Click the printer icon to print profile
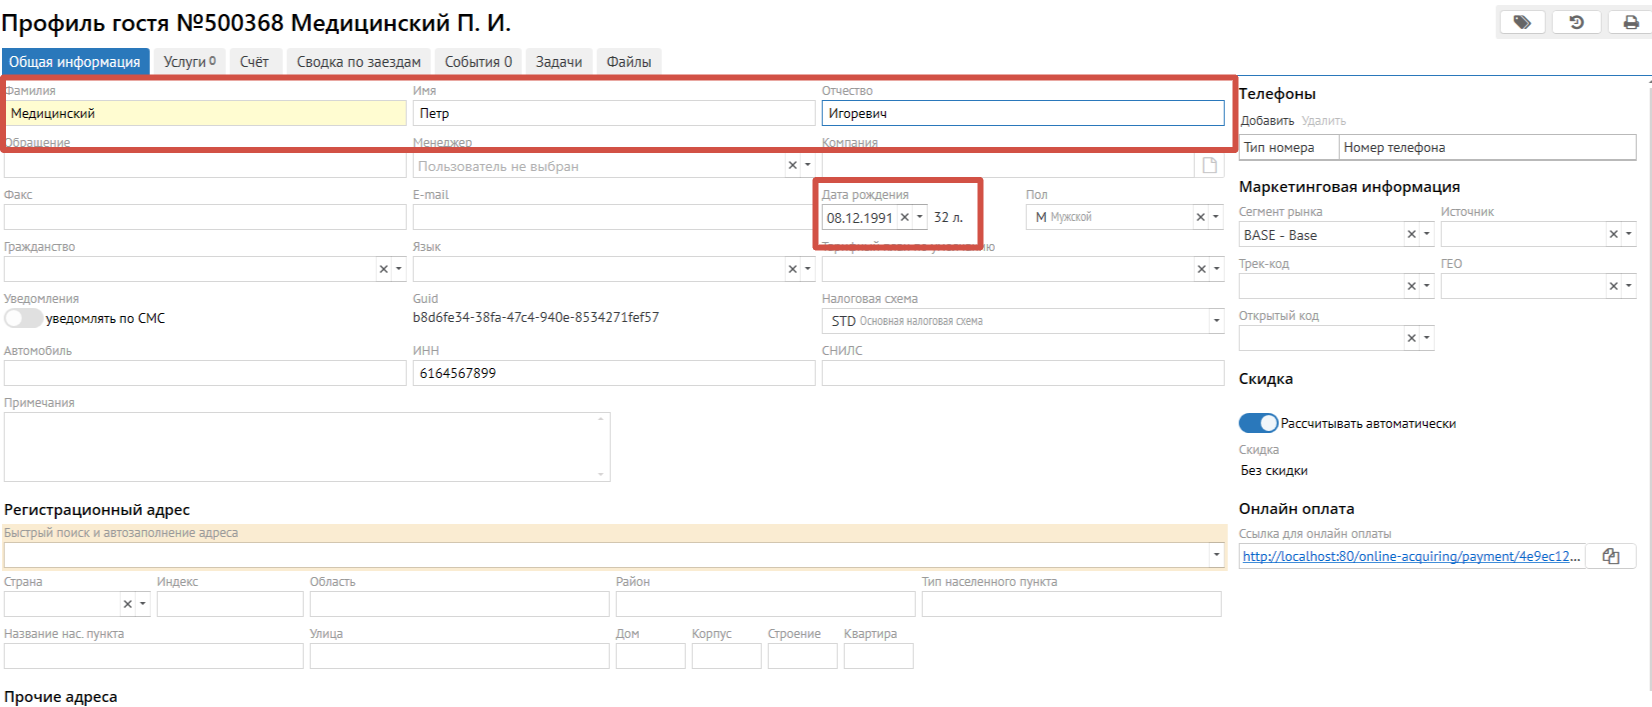The image size is (1652, 707). (x=1630, y=22)
